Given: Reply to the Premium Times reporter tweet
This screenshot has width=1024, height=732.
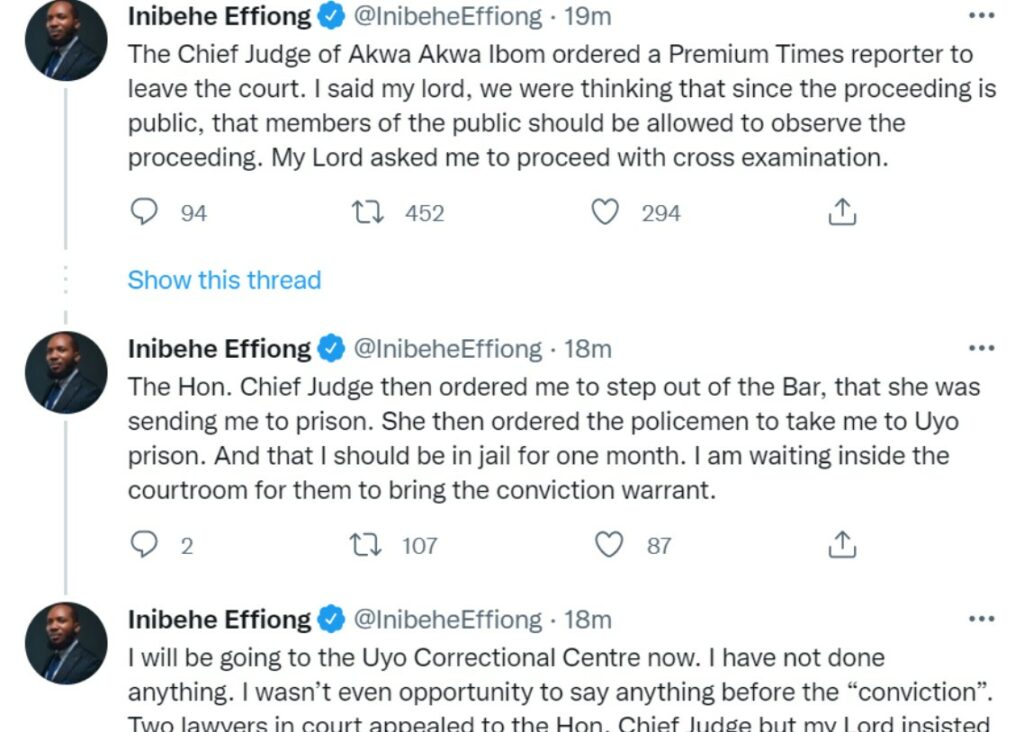Looking at the screenshot, I should [146, 212].
